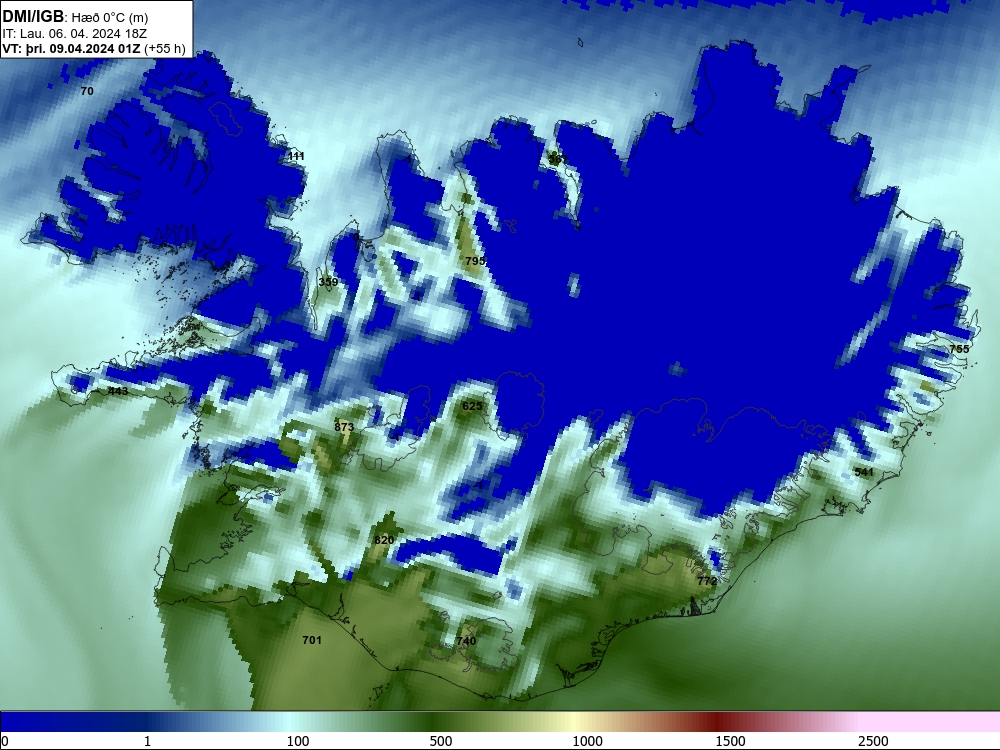The height and width of the screenshot is (750, 1000).
Task: Click the legend label 1
Action: (147, 741)
